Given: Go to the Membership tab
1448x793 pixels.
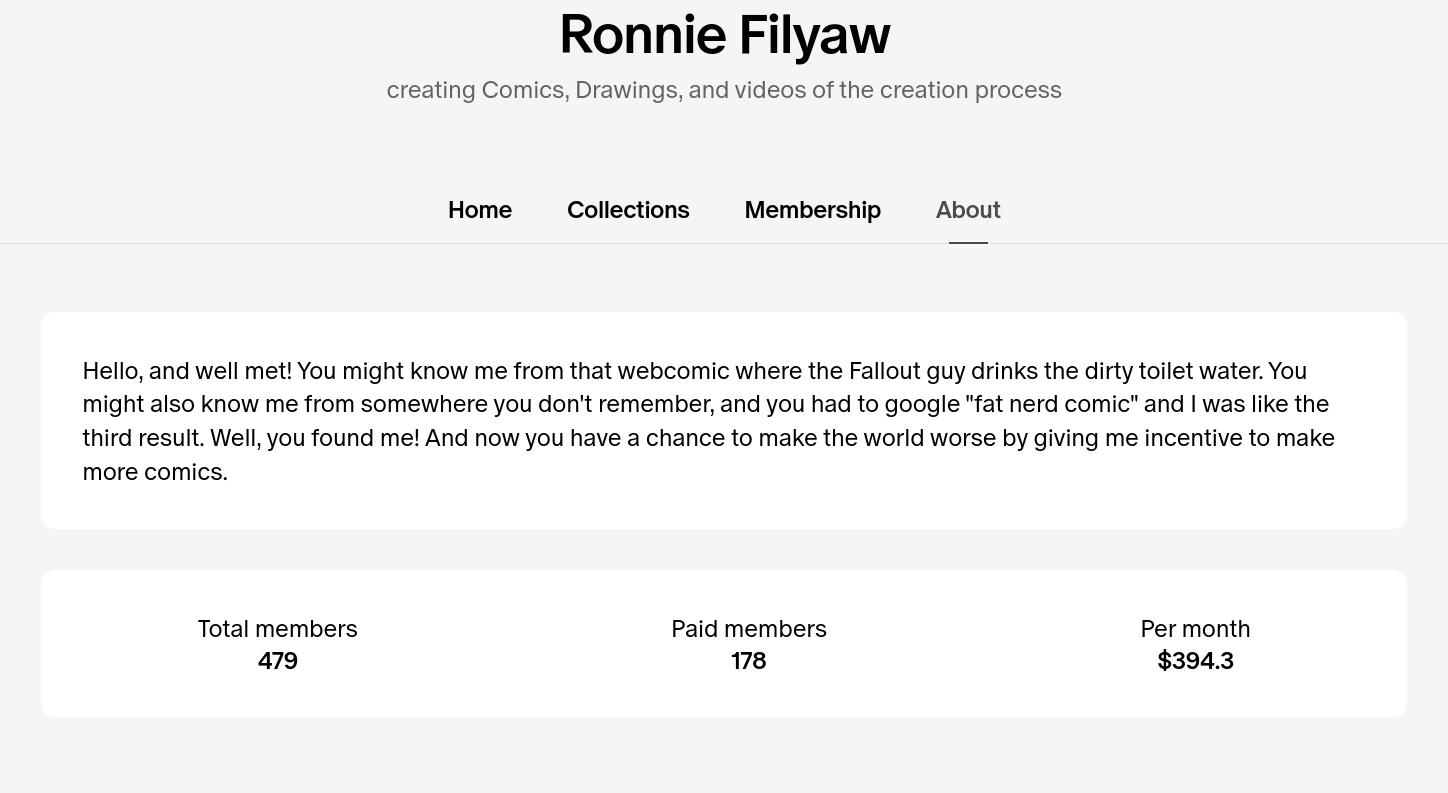Looking at the screenshot, I should (812, 210).
